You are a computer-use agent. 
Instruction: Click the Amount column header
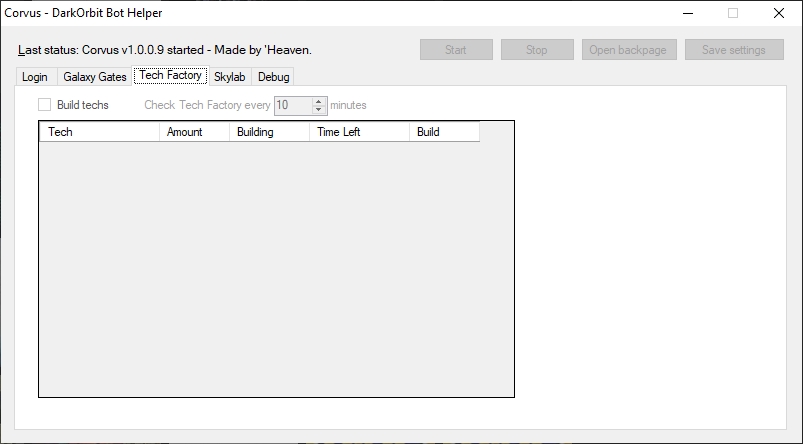[x=195, y=132]
